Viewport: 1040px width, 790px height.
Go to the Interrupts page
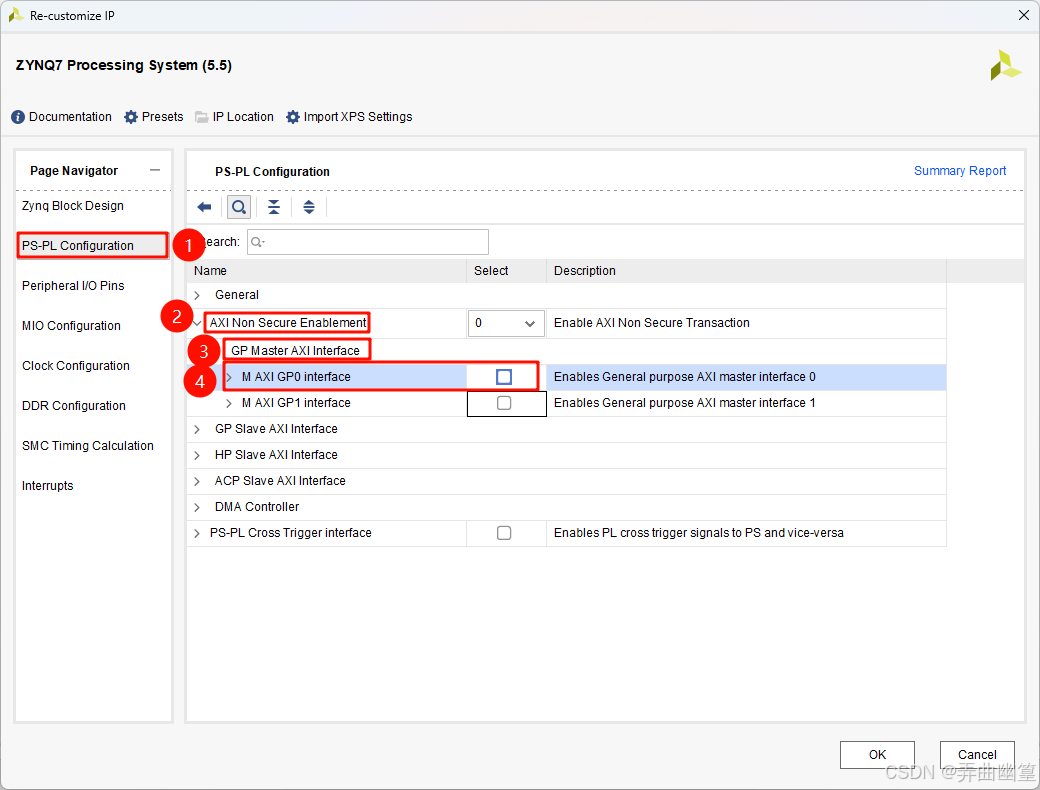click(48, 486)
